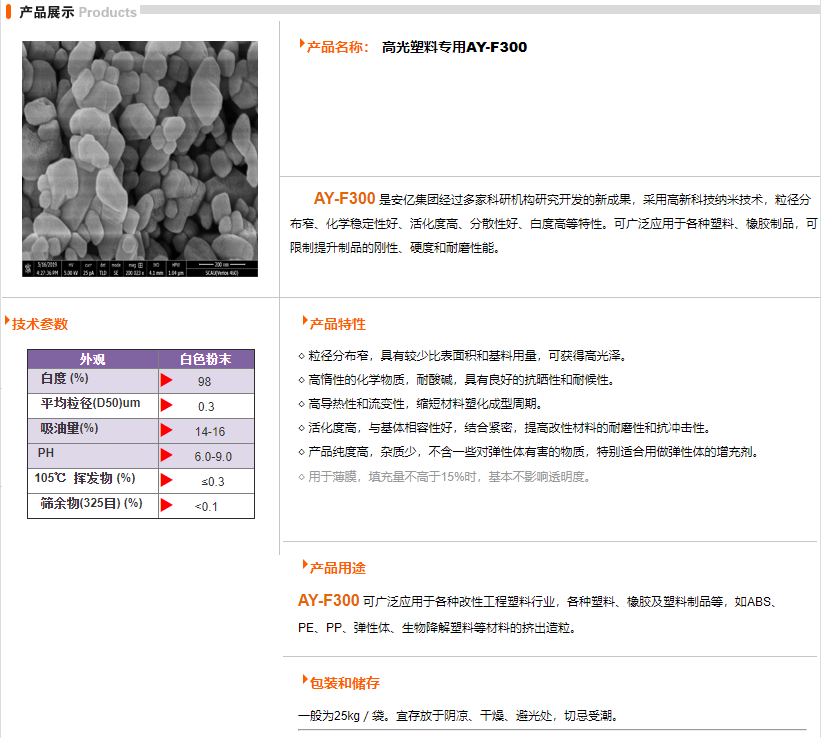
Task: Click the feature line starting 高导热性和流变性
Action: 420,404
